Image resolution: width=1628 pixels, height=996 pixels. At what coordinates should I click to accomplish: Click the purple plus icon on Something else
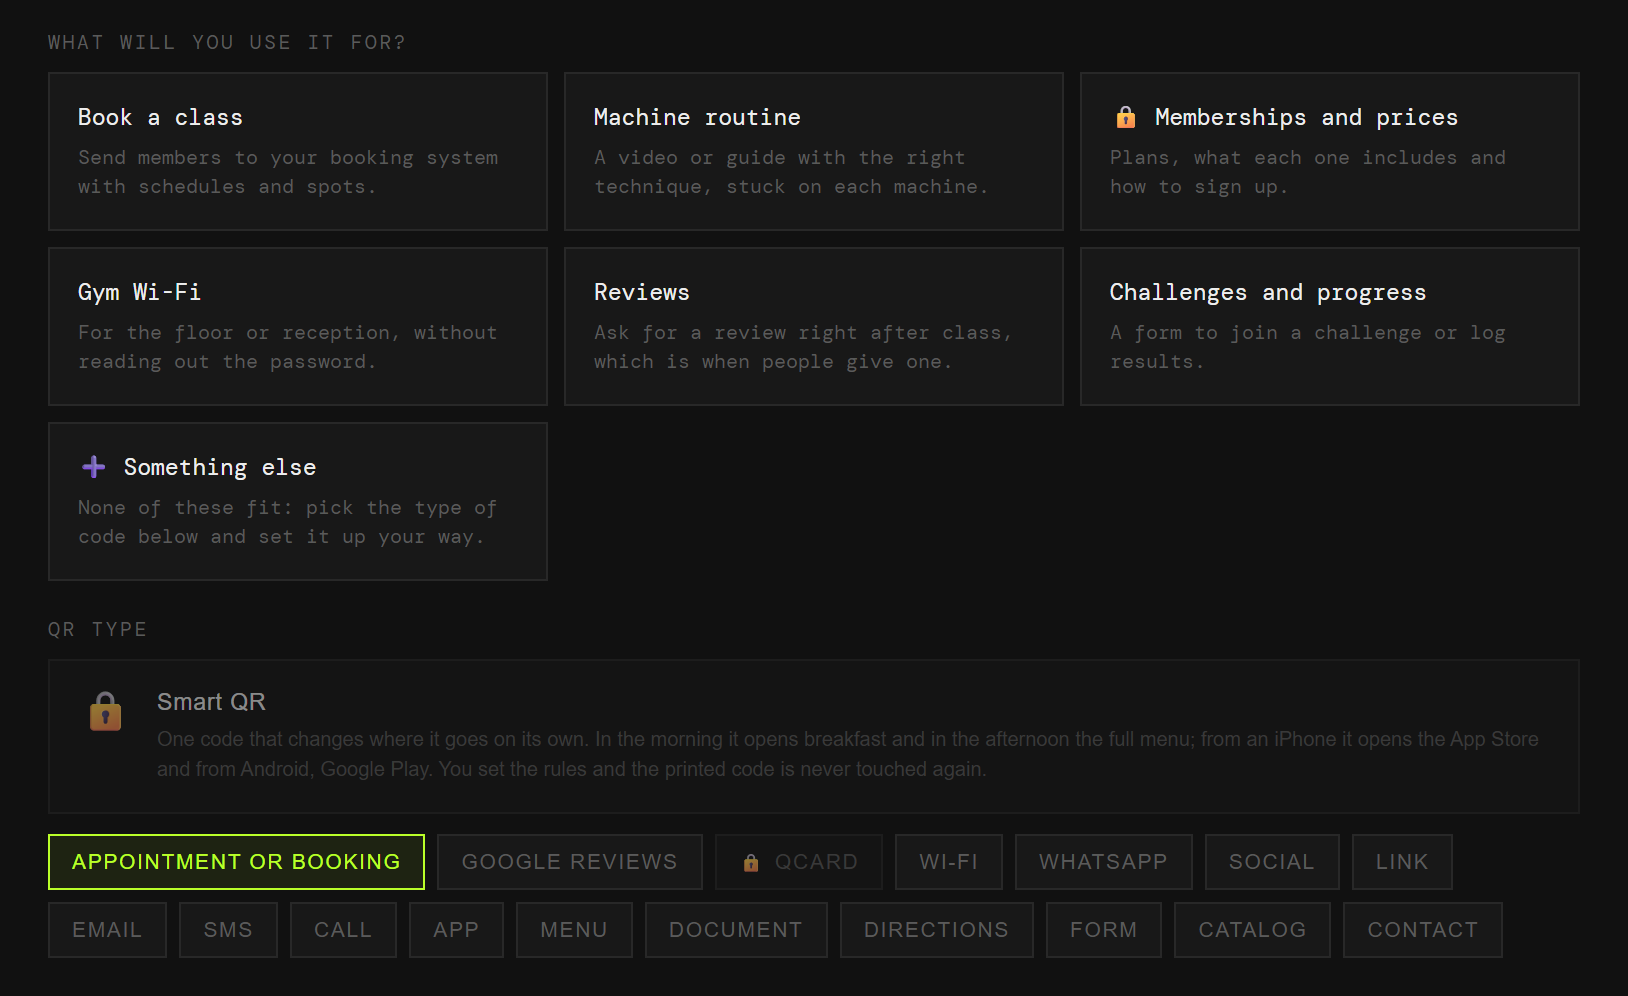point(94,467)
